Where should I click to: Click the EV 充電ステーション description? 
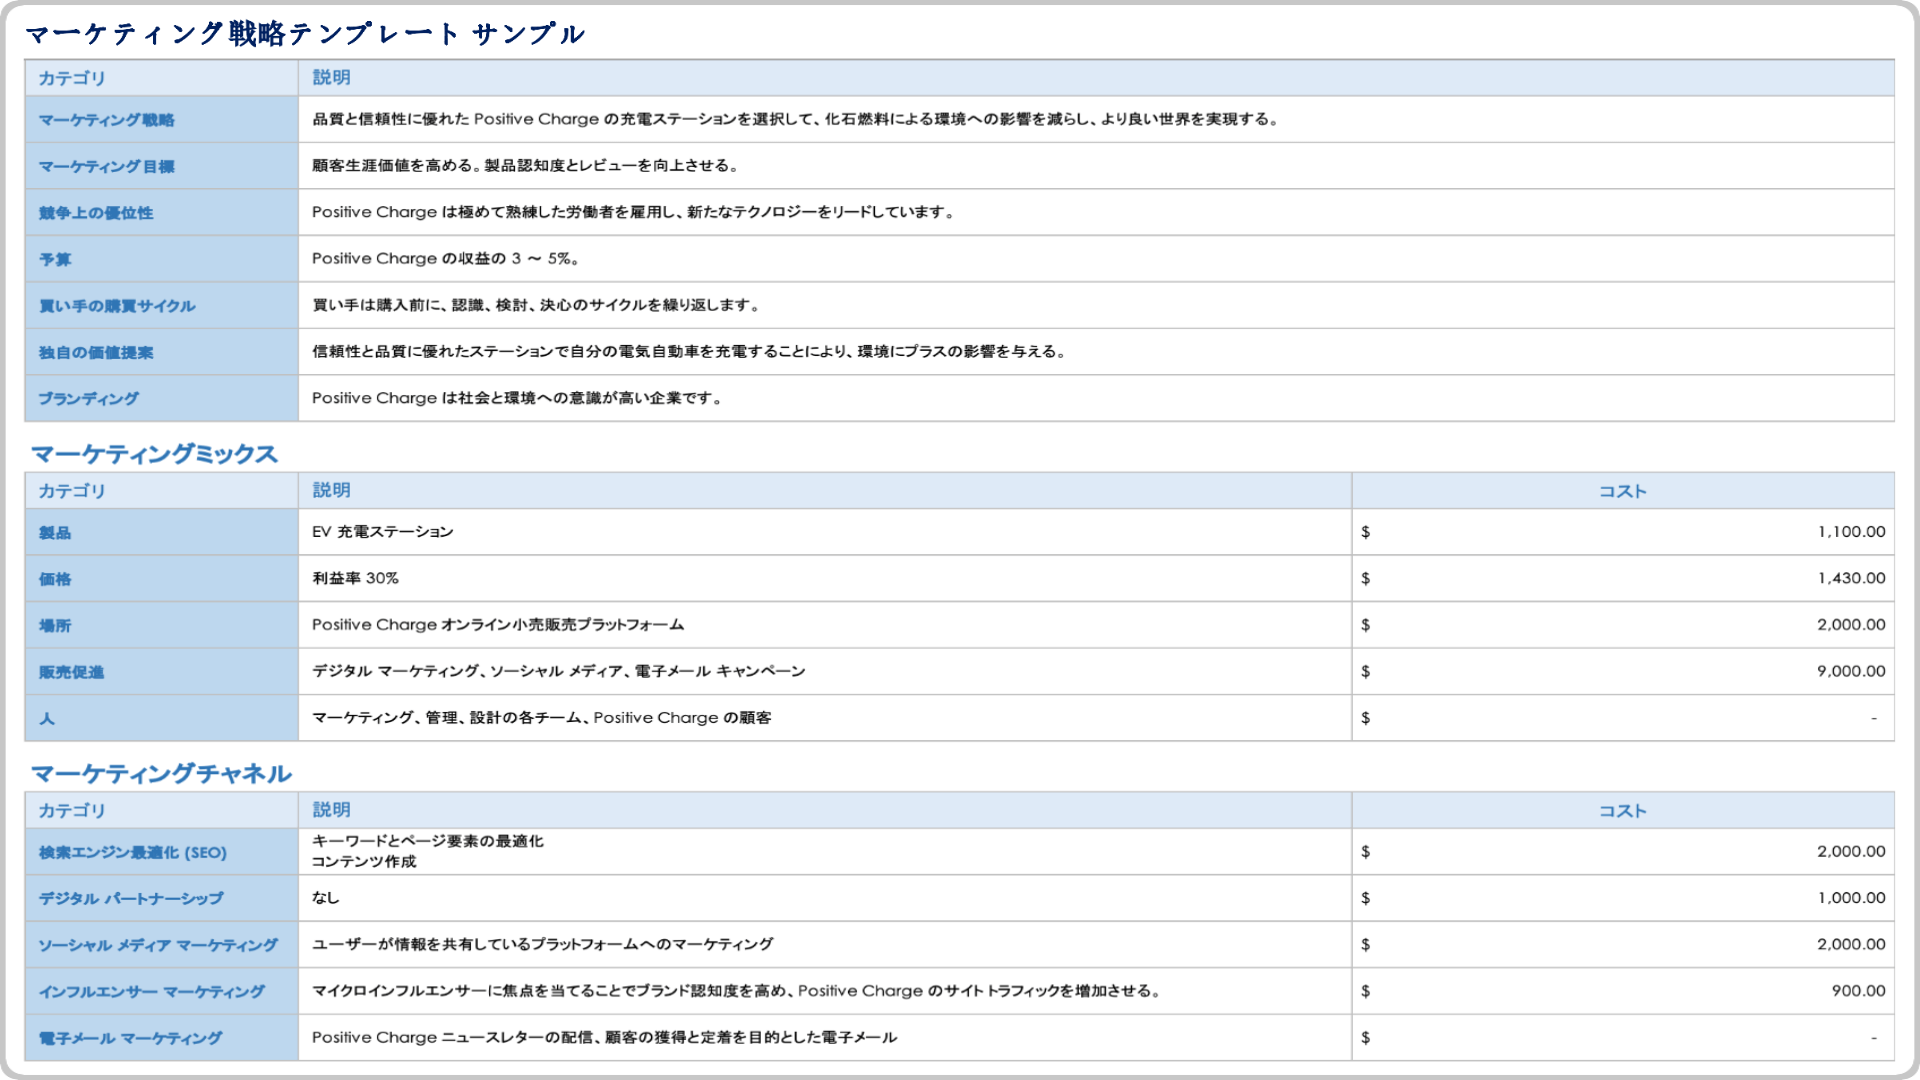pyautogui.click(x=383, y=532)
